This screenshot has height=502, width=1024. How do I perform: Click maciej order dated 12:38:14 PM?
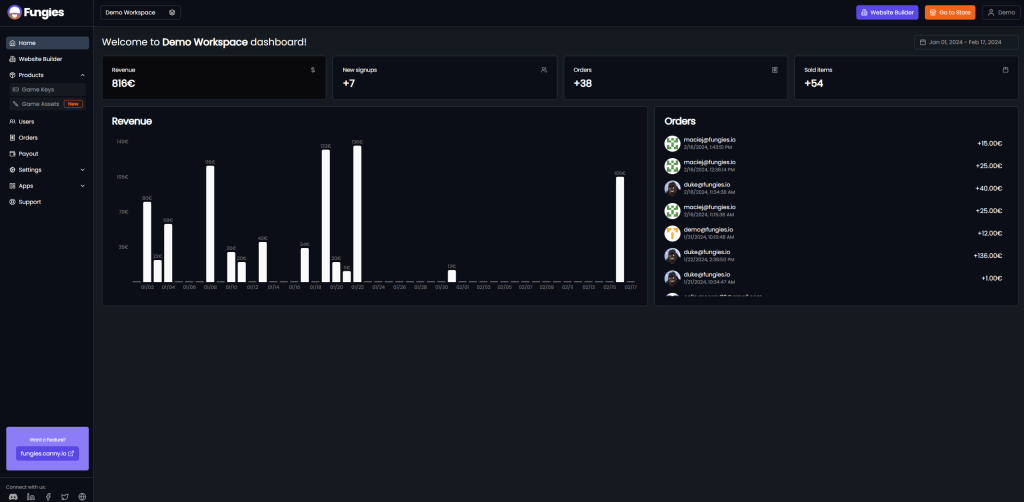click(x=833, y=166)
